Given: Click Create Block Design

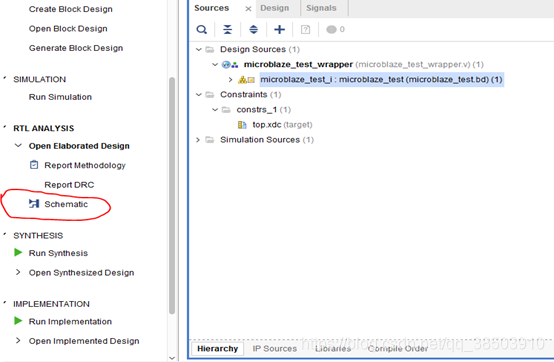Looking at the screenshot, I should pyautogui.click(x=71, y=9).
